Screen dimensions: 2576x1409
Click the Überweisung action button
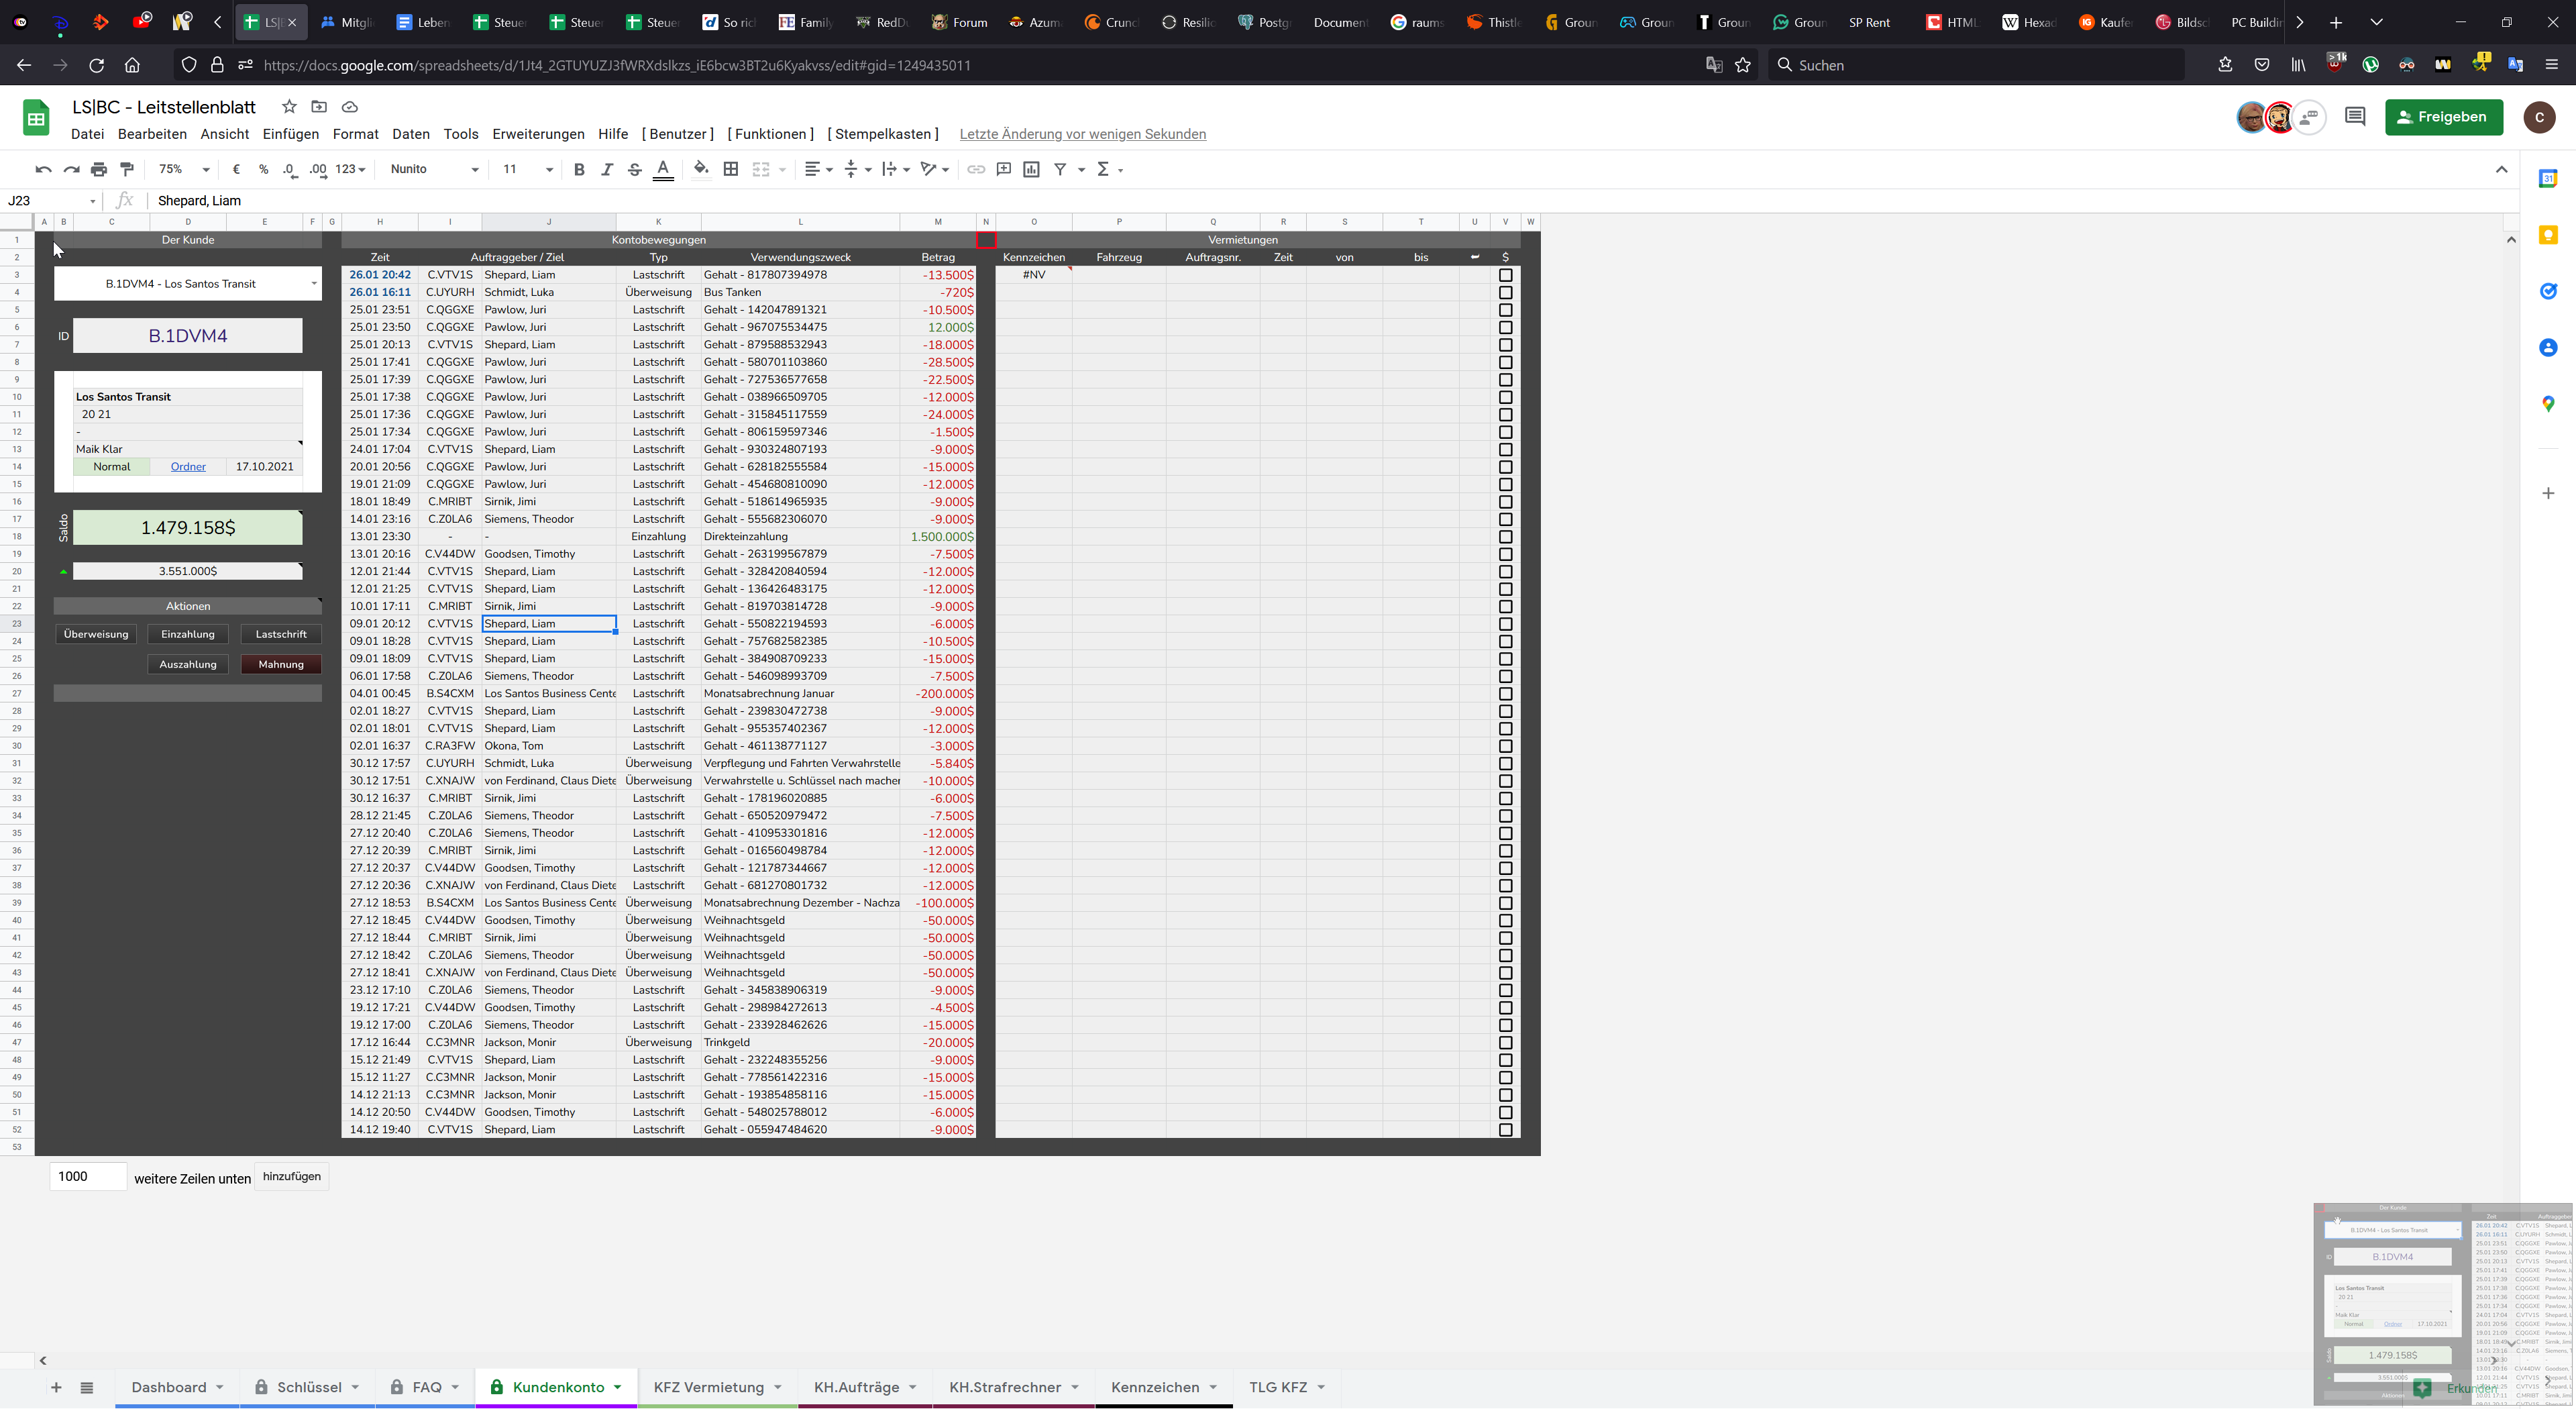pos(96,634)
